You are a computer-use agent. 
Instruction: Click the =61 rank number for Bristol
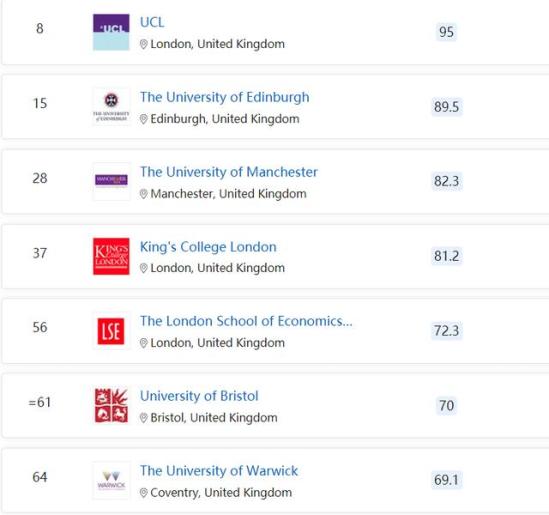coord(40,402)
